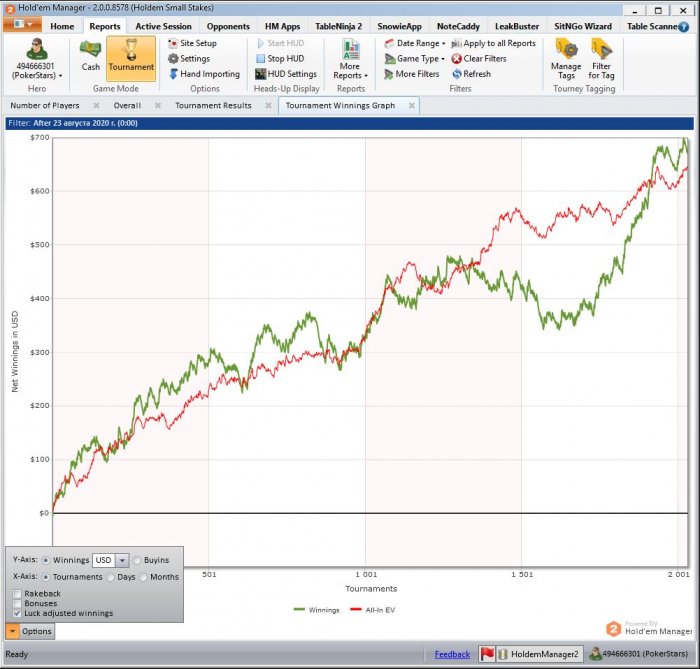Enable the Rakeback checkbox
The image size is (700, 669).
pyautogui.click(x=17, y=594)
